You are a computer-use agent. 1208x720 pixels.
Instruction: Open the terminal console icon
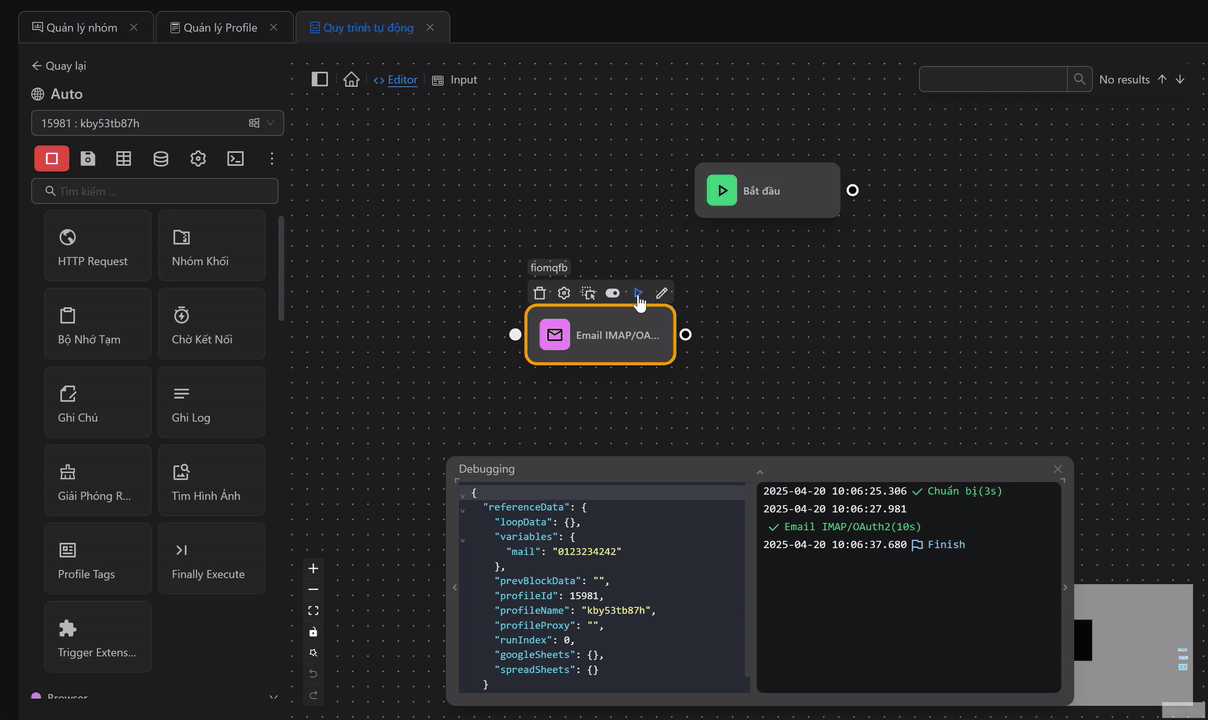[x=235, y=158]
